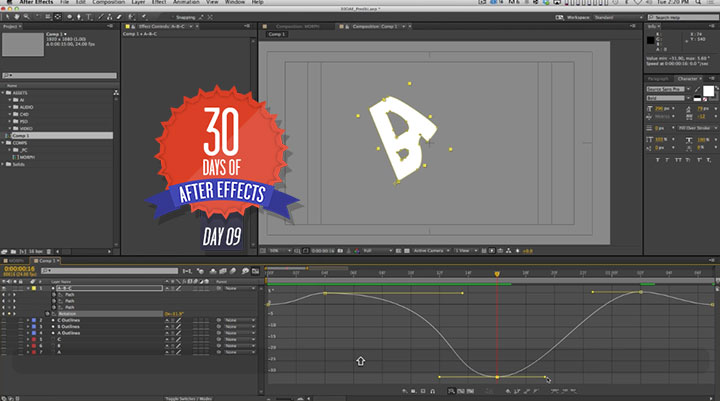The image size is (720, 401).
Task: Click the Composition Mini-Flowchart icon in timeline
Action: (x=187, y=271)
